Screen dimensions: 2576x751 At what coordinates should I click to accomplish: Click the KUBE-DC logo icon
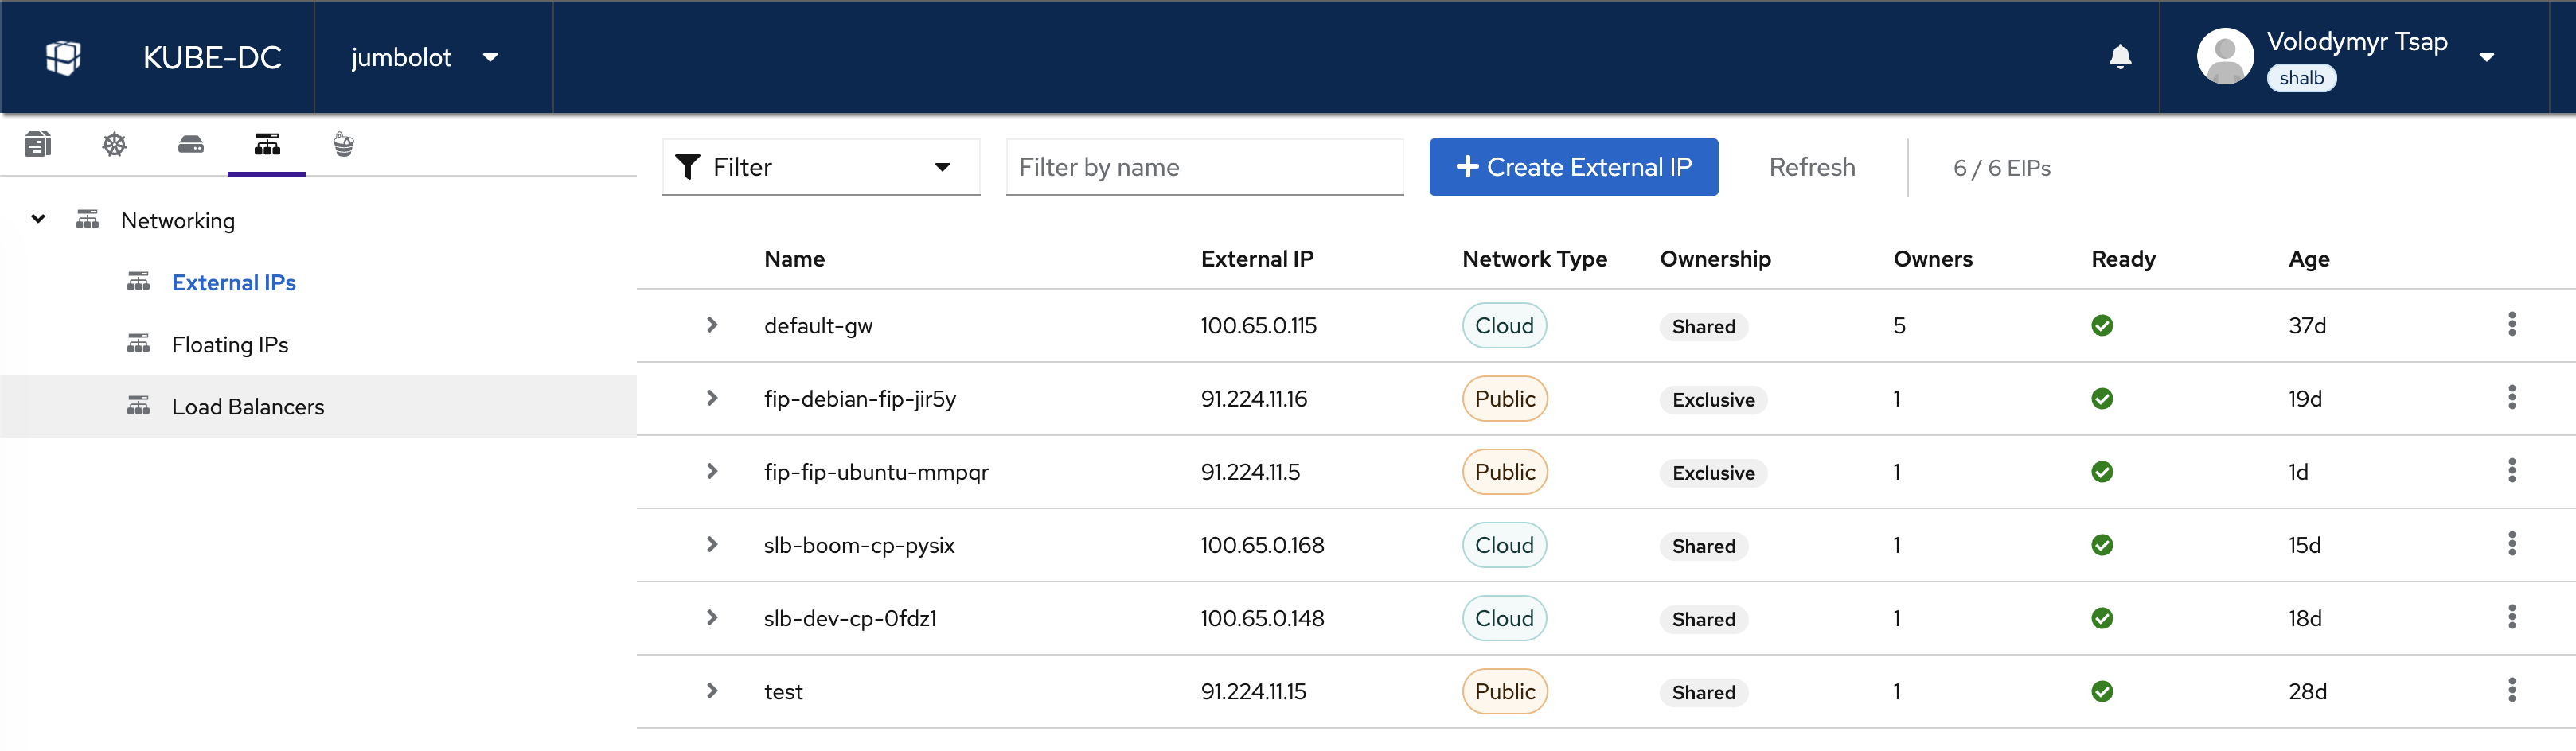point(63,57)
